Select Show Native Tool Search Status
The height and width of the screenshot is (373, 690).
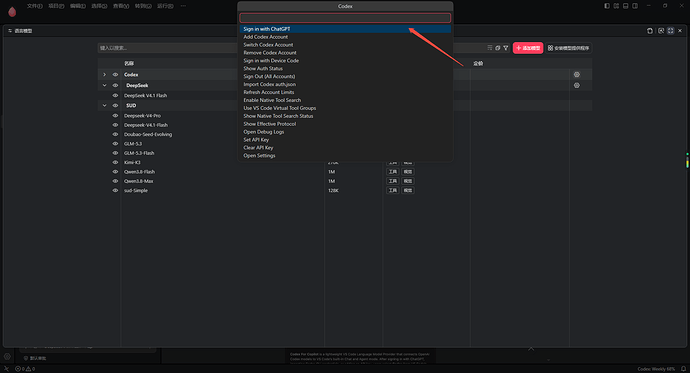pyautogui.click(x=345, y=116)
